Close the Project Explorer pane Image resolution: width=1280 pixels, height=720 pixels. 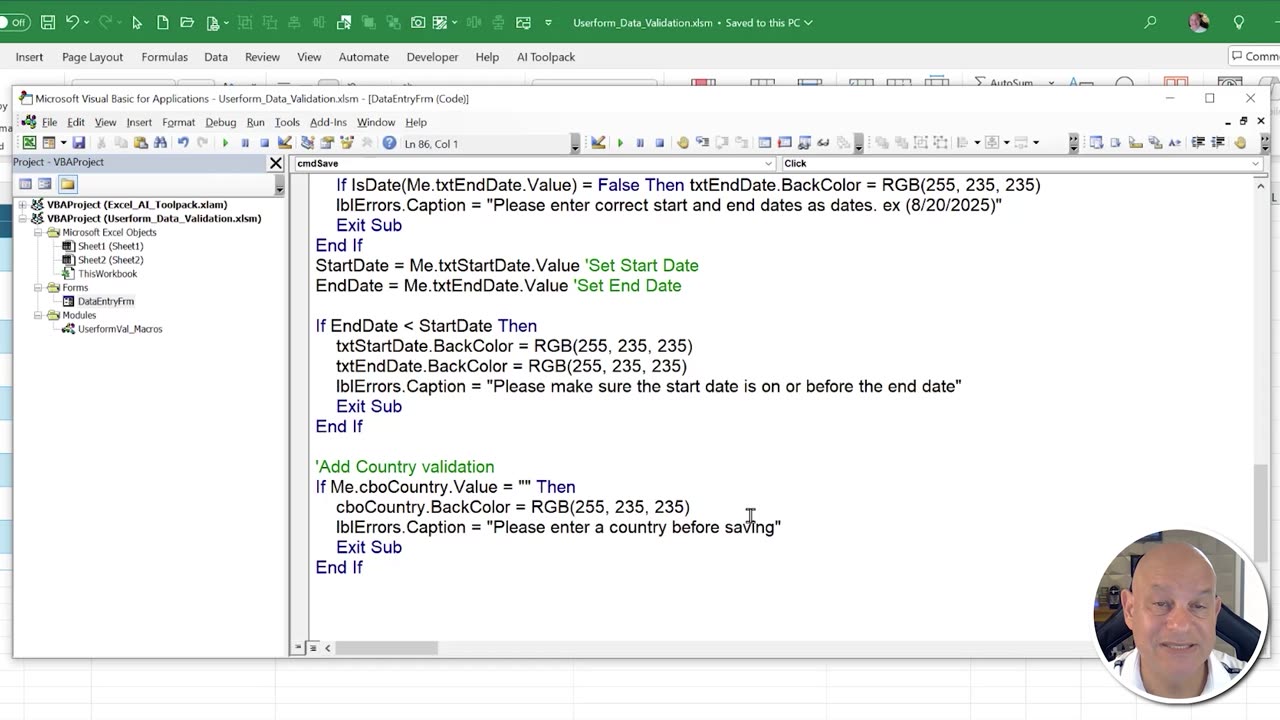pos(276,163)
